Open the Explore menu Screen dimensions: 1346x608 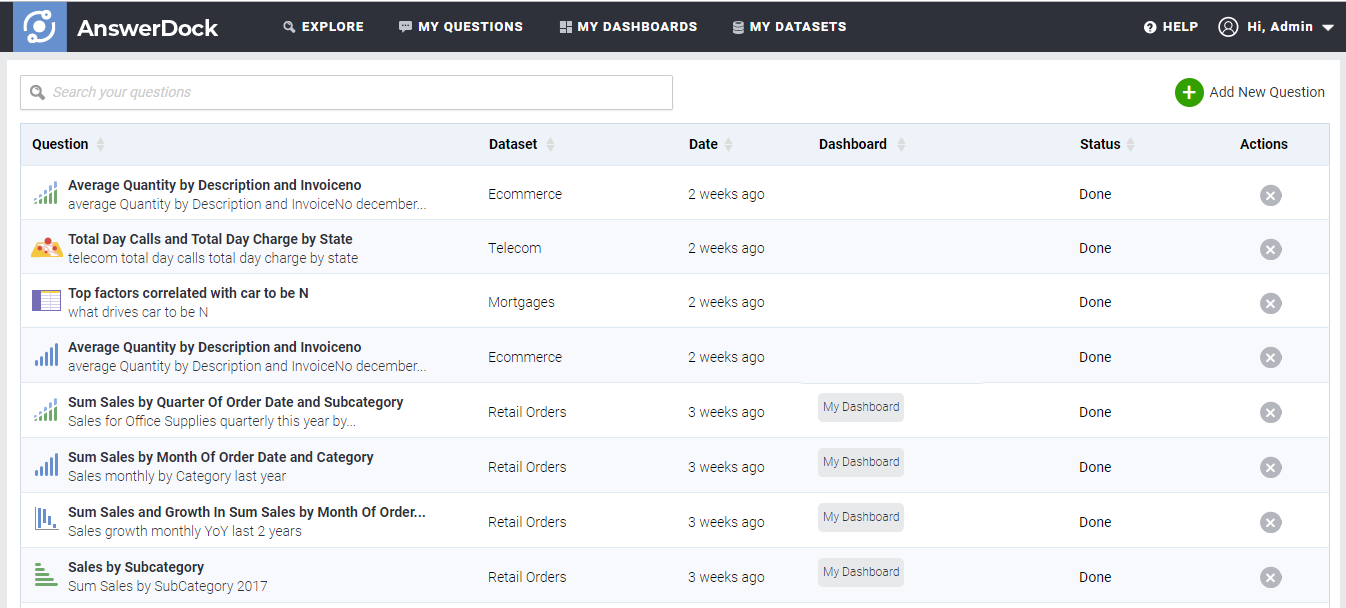(x=323, y=27)
